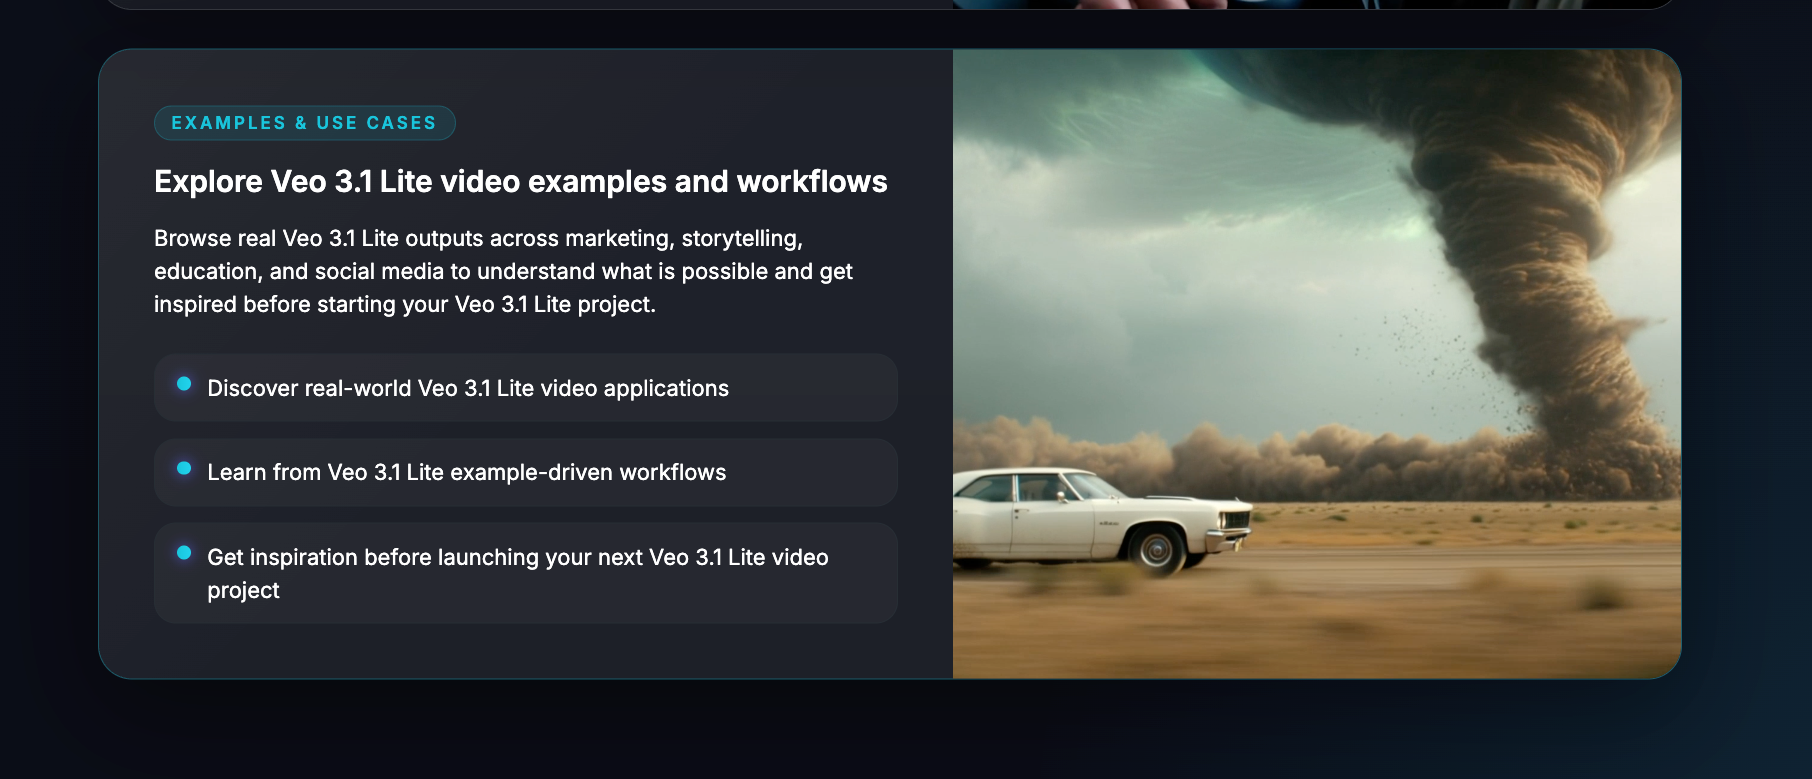1812x779 pixels.
Task: Click the word "project" on the last list line
Action: tap(243, 591)
